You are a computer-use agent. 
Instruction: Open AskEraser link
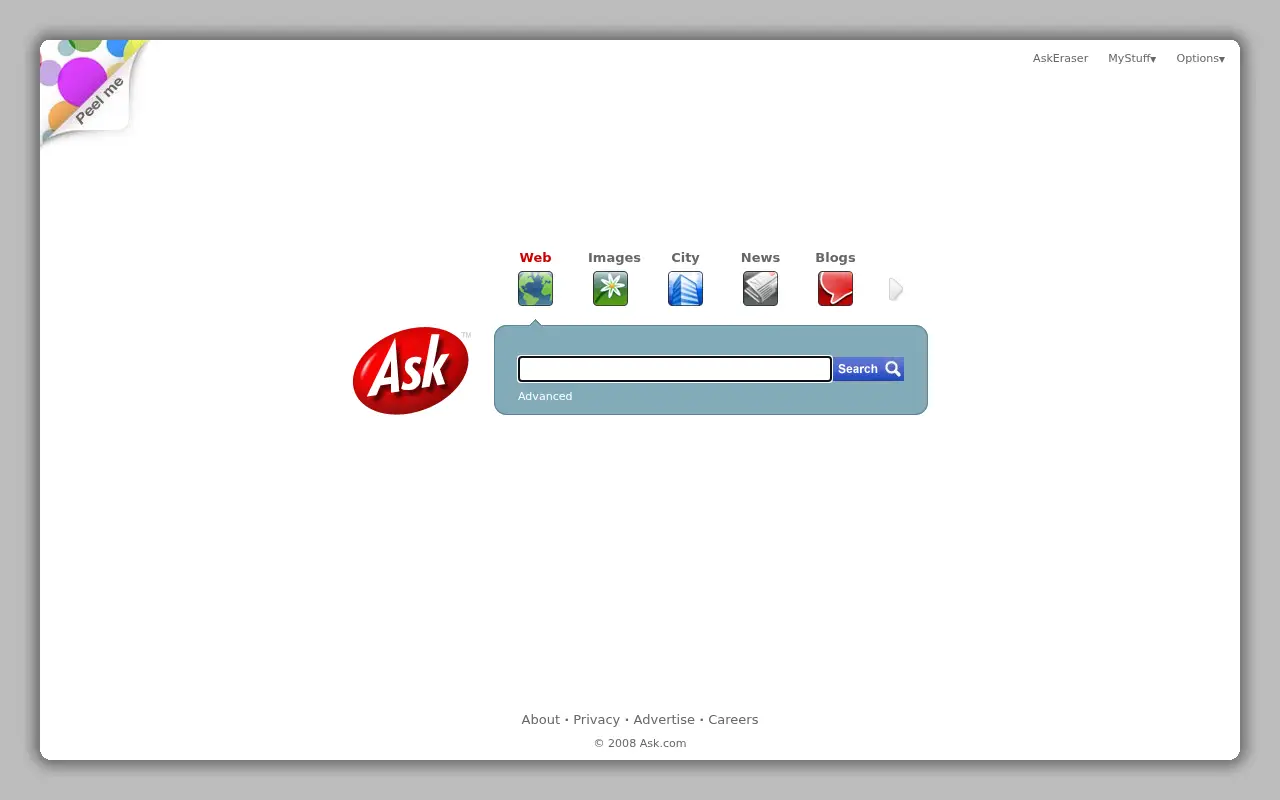coord(1060,58)
